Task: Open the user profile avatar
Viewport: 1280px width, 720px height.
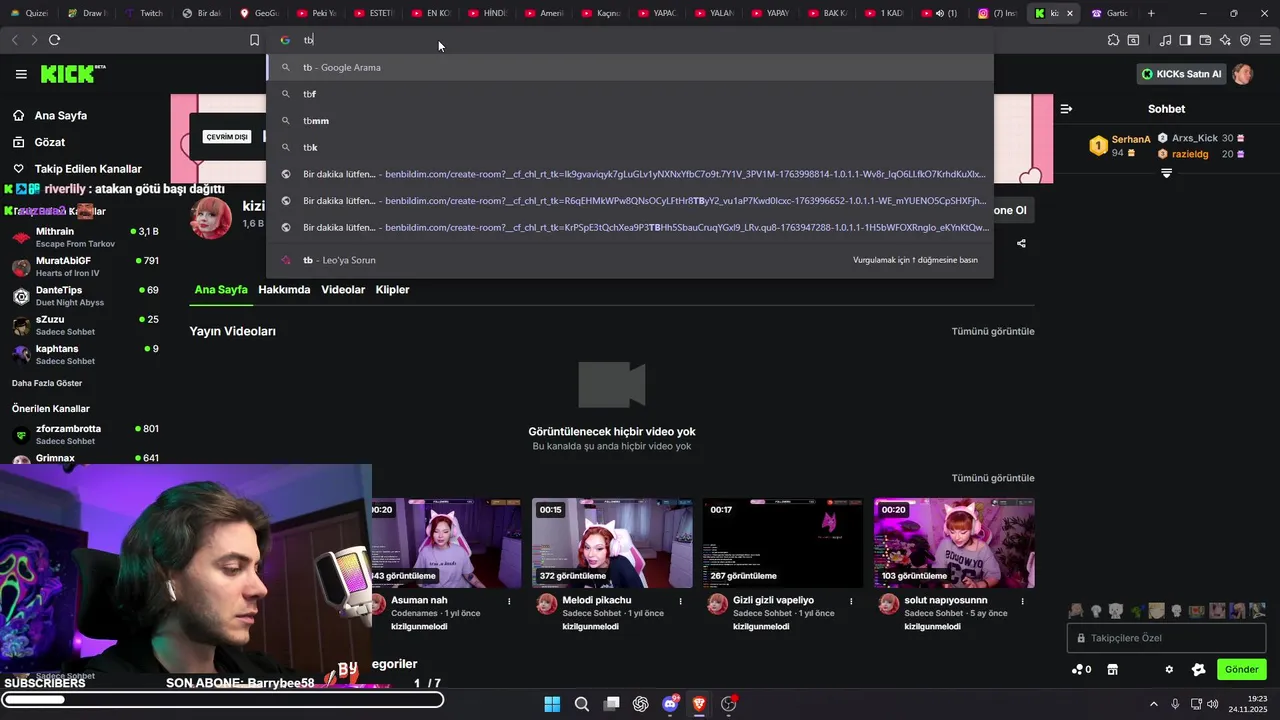Action: pos(1243,74)
